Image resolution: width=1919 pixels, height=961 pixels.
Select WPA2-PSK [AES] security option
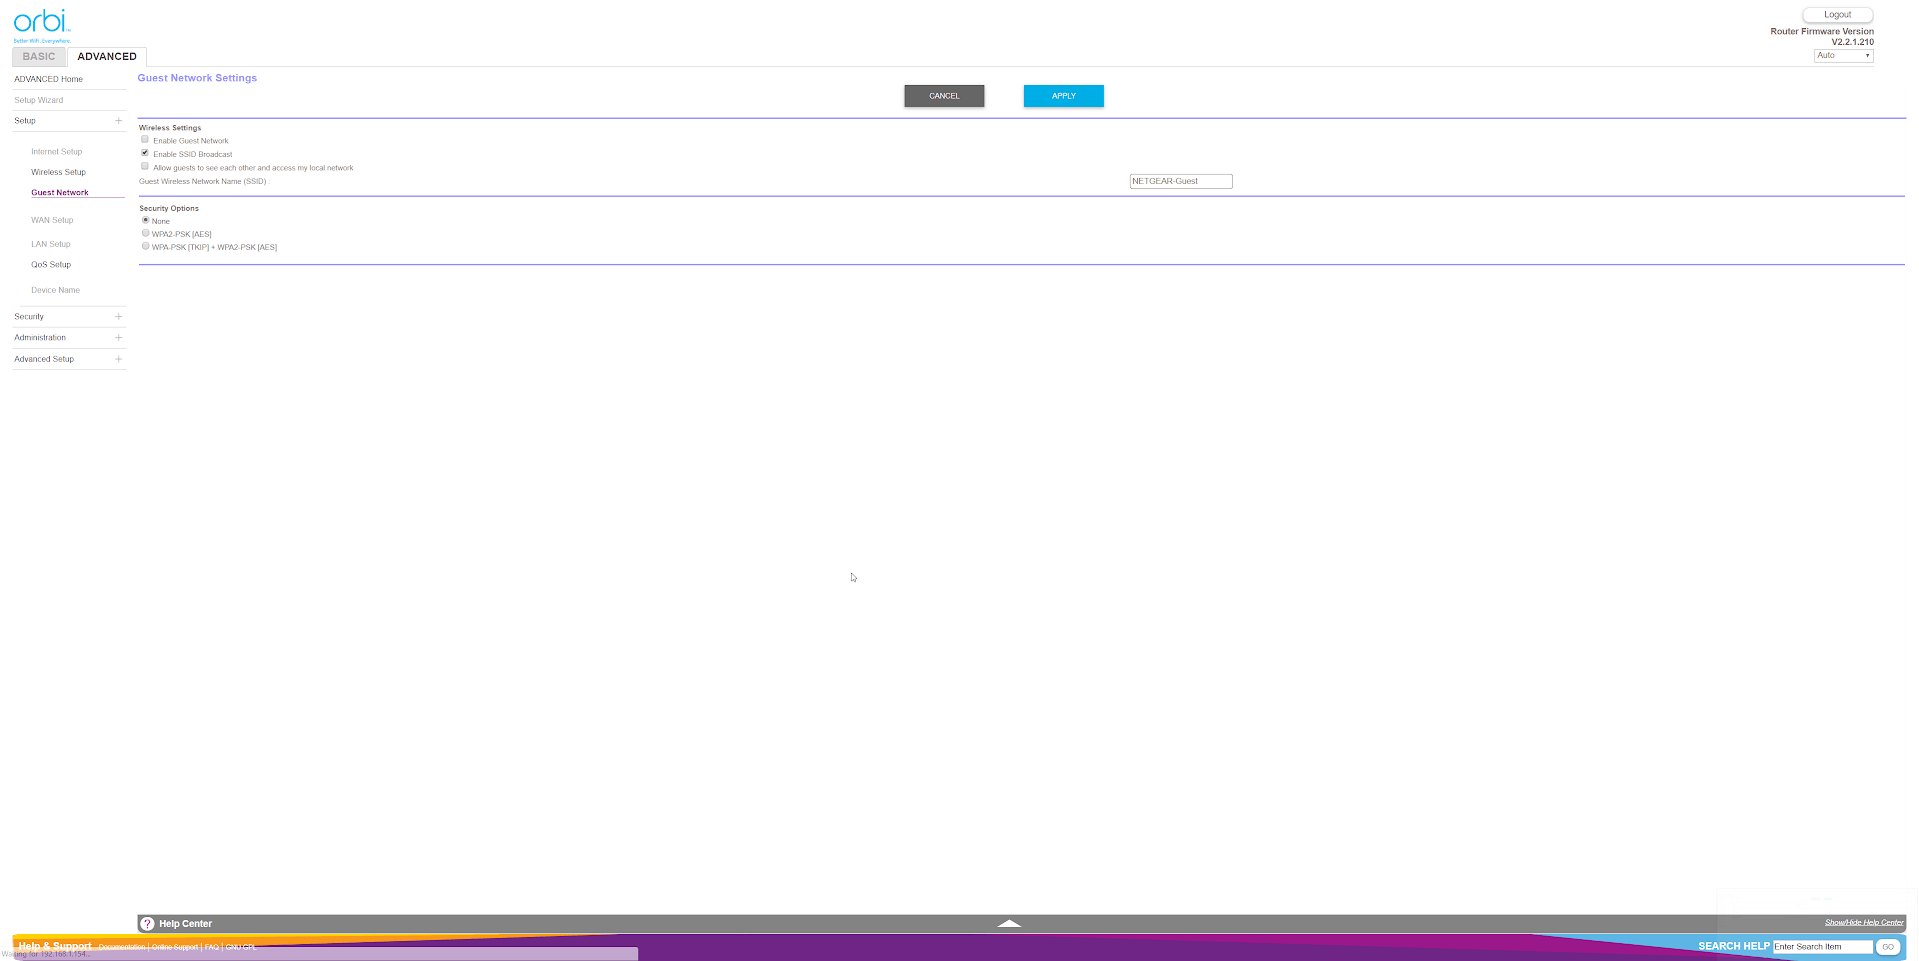coord(146,233)
